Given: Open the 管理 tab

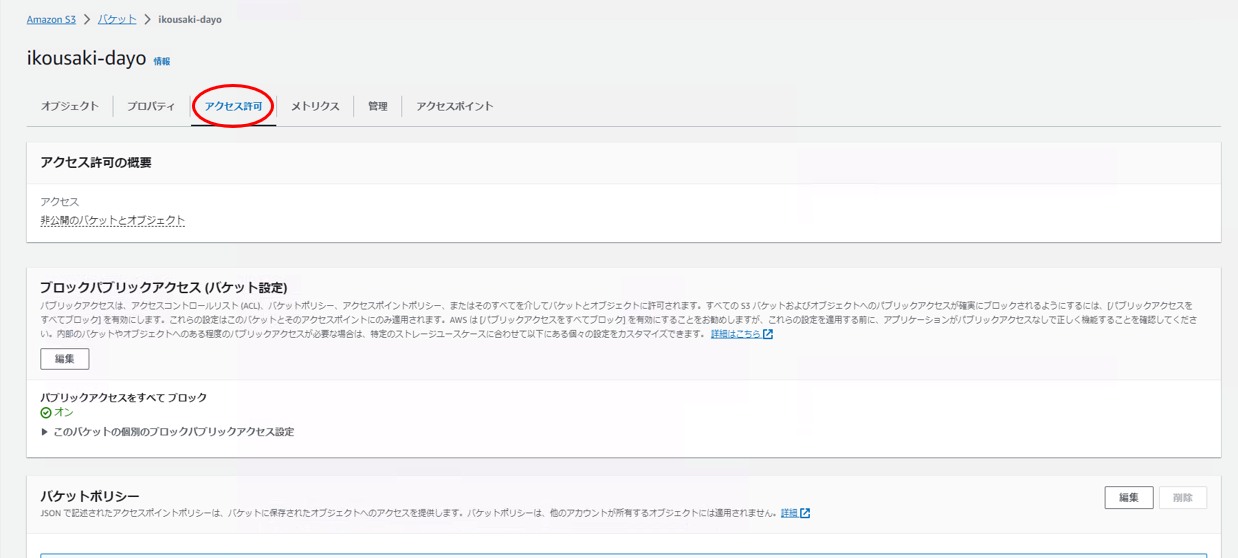Looking at the screenshot, I should (377, 106).
